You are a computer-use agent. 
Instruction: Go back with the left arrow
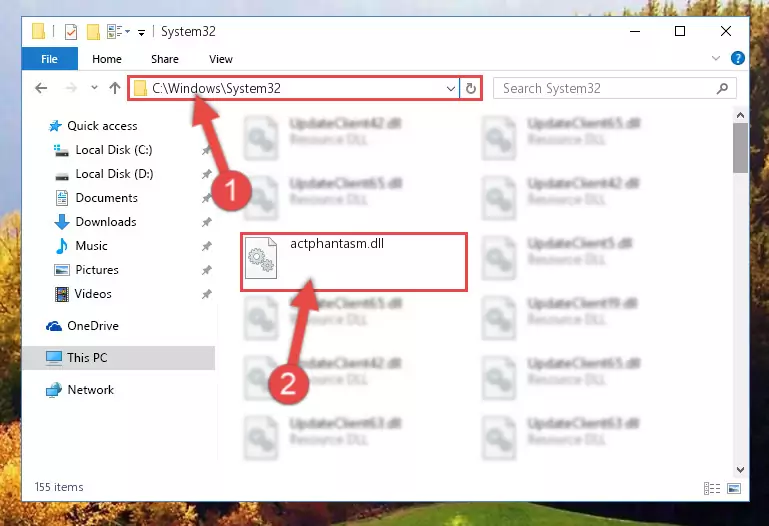click(41, 88)
